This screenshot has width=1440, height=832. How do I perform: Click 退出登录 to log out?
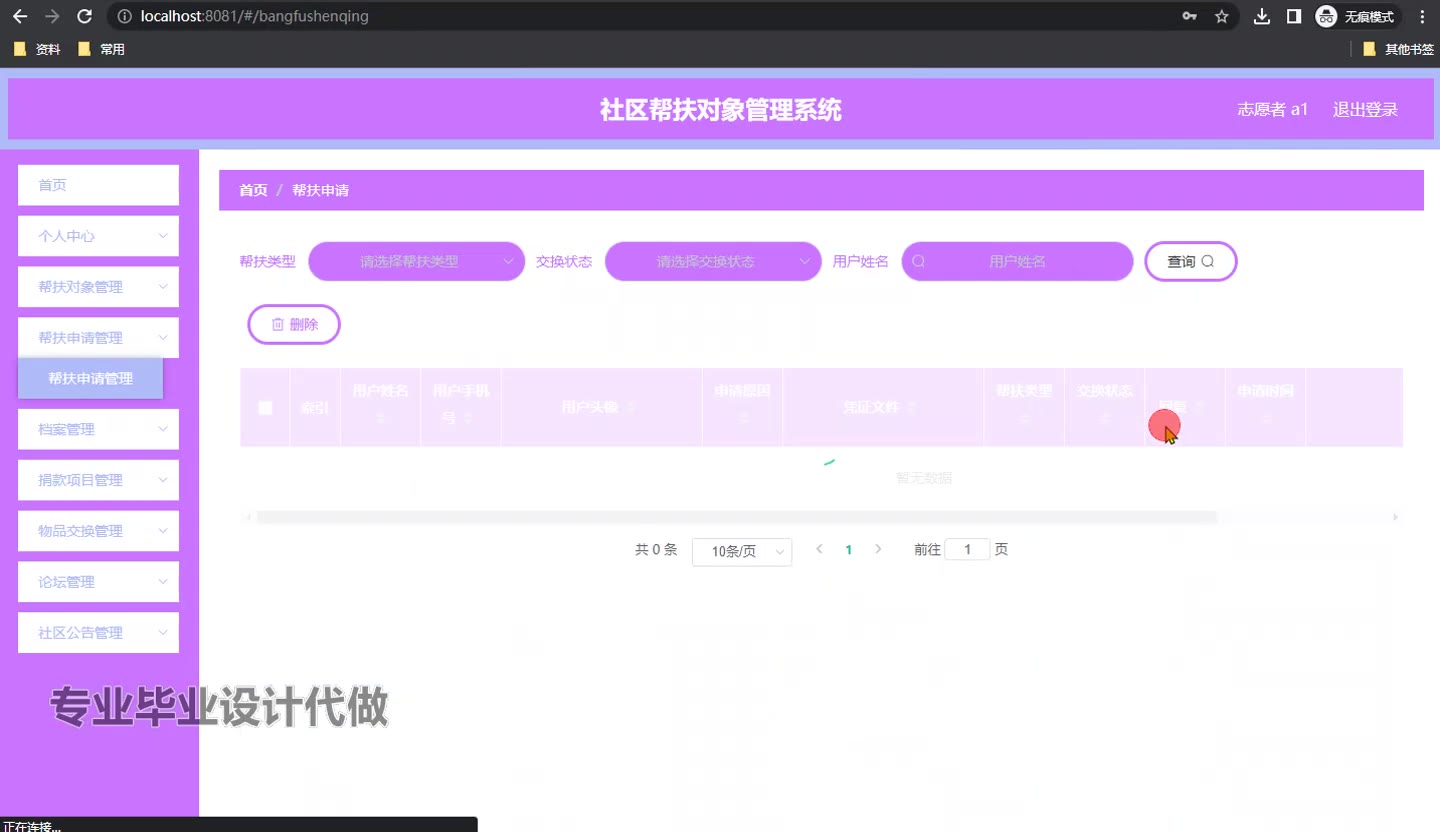(1365, 109)
